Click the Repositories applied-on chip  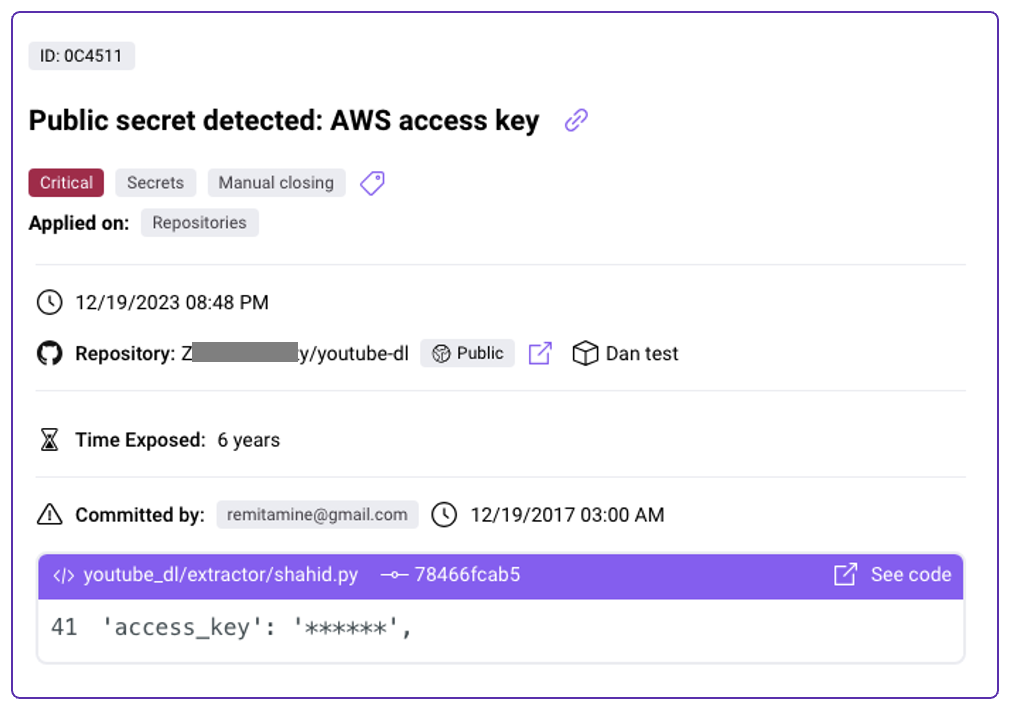pyautogui.click(x=199, y=223)
